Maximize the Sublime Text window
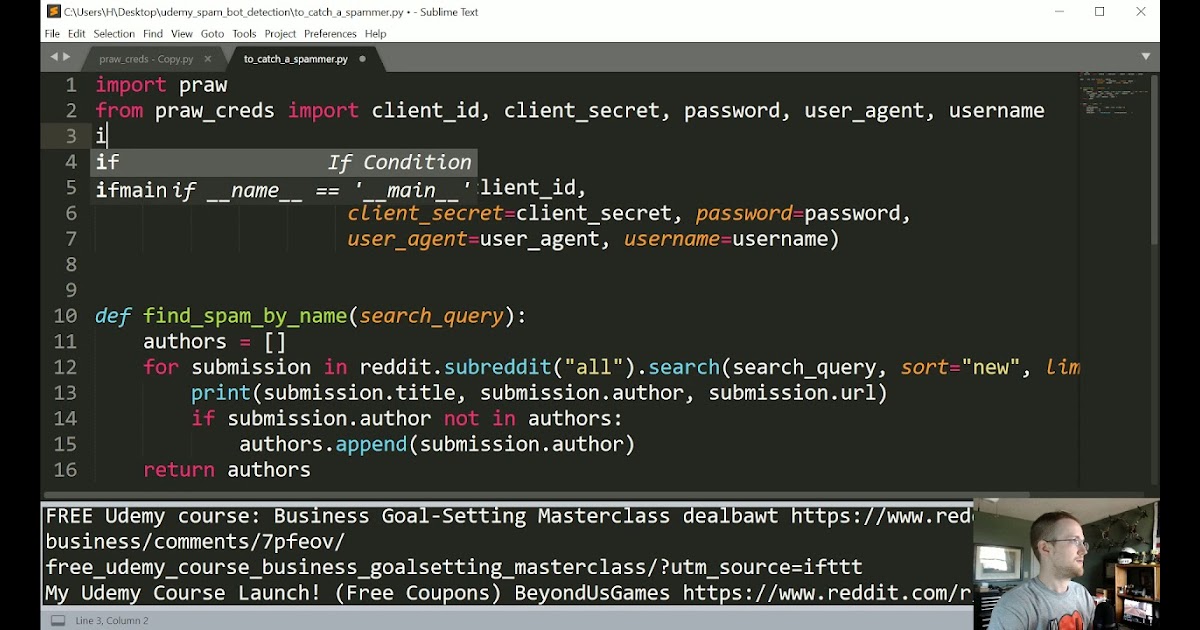The height and width of the screenshot is (630, 1200). click(x=1100, y=12)
